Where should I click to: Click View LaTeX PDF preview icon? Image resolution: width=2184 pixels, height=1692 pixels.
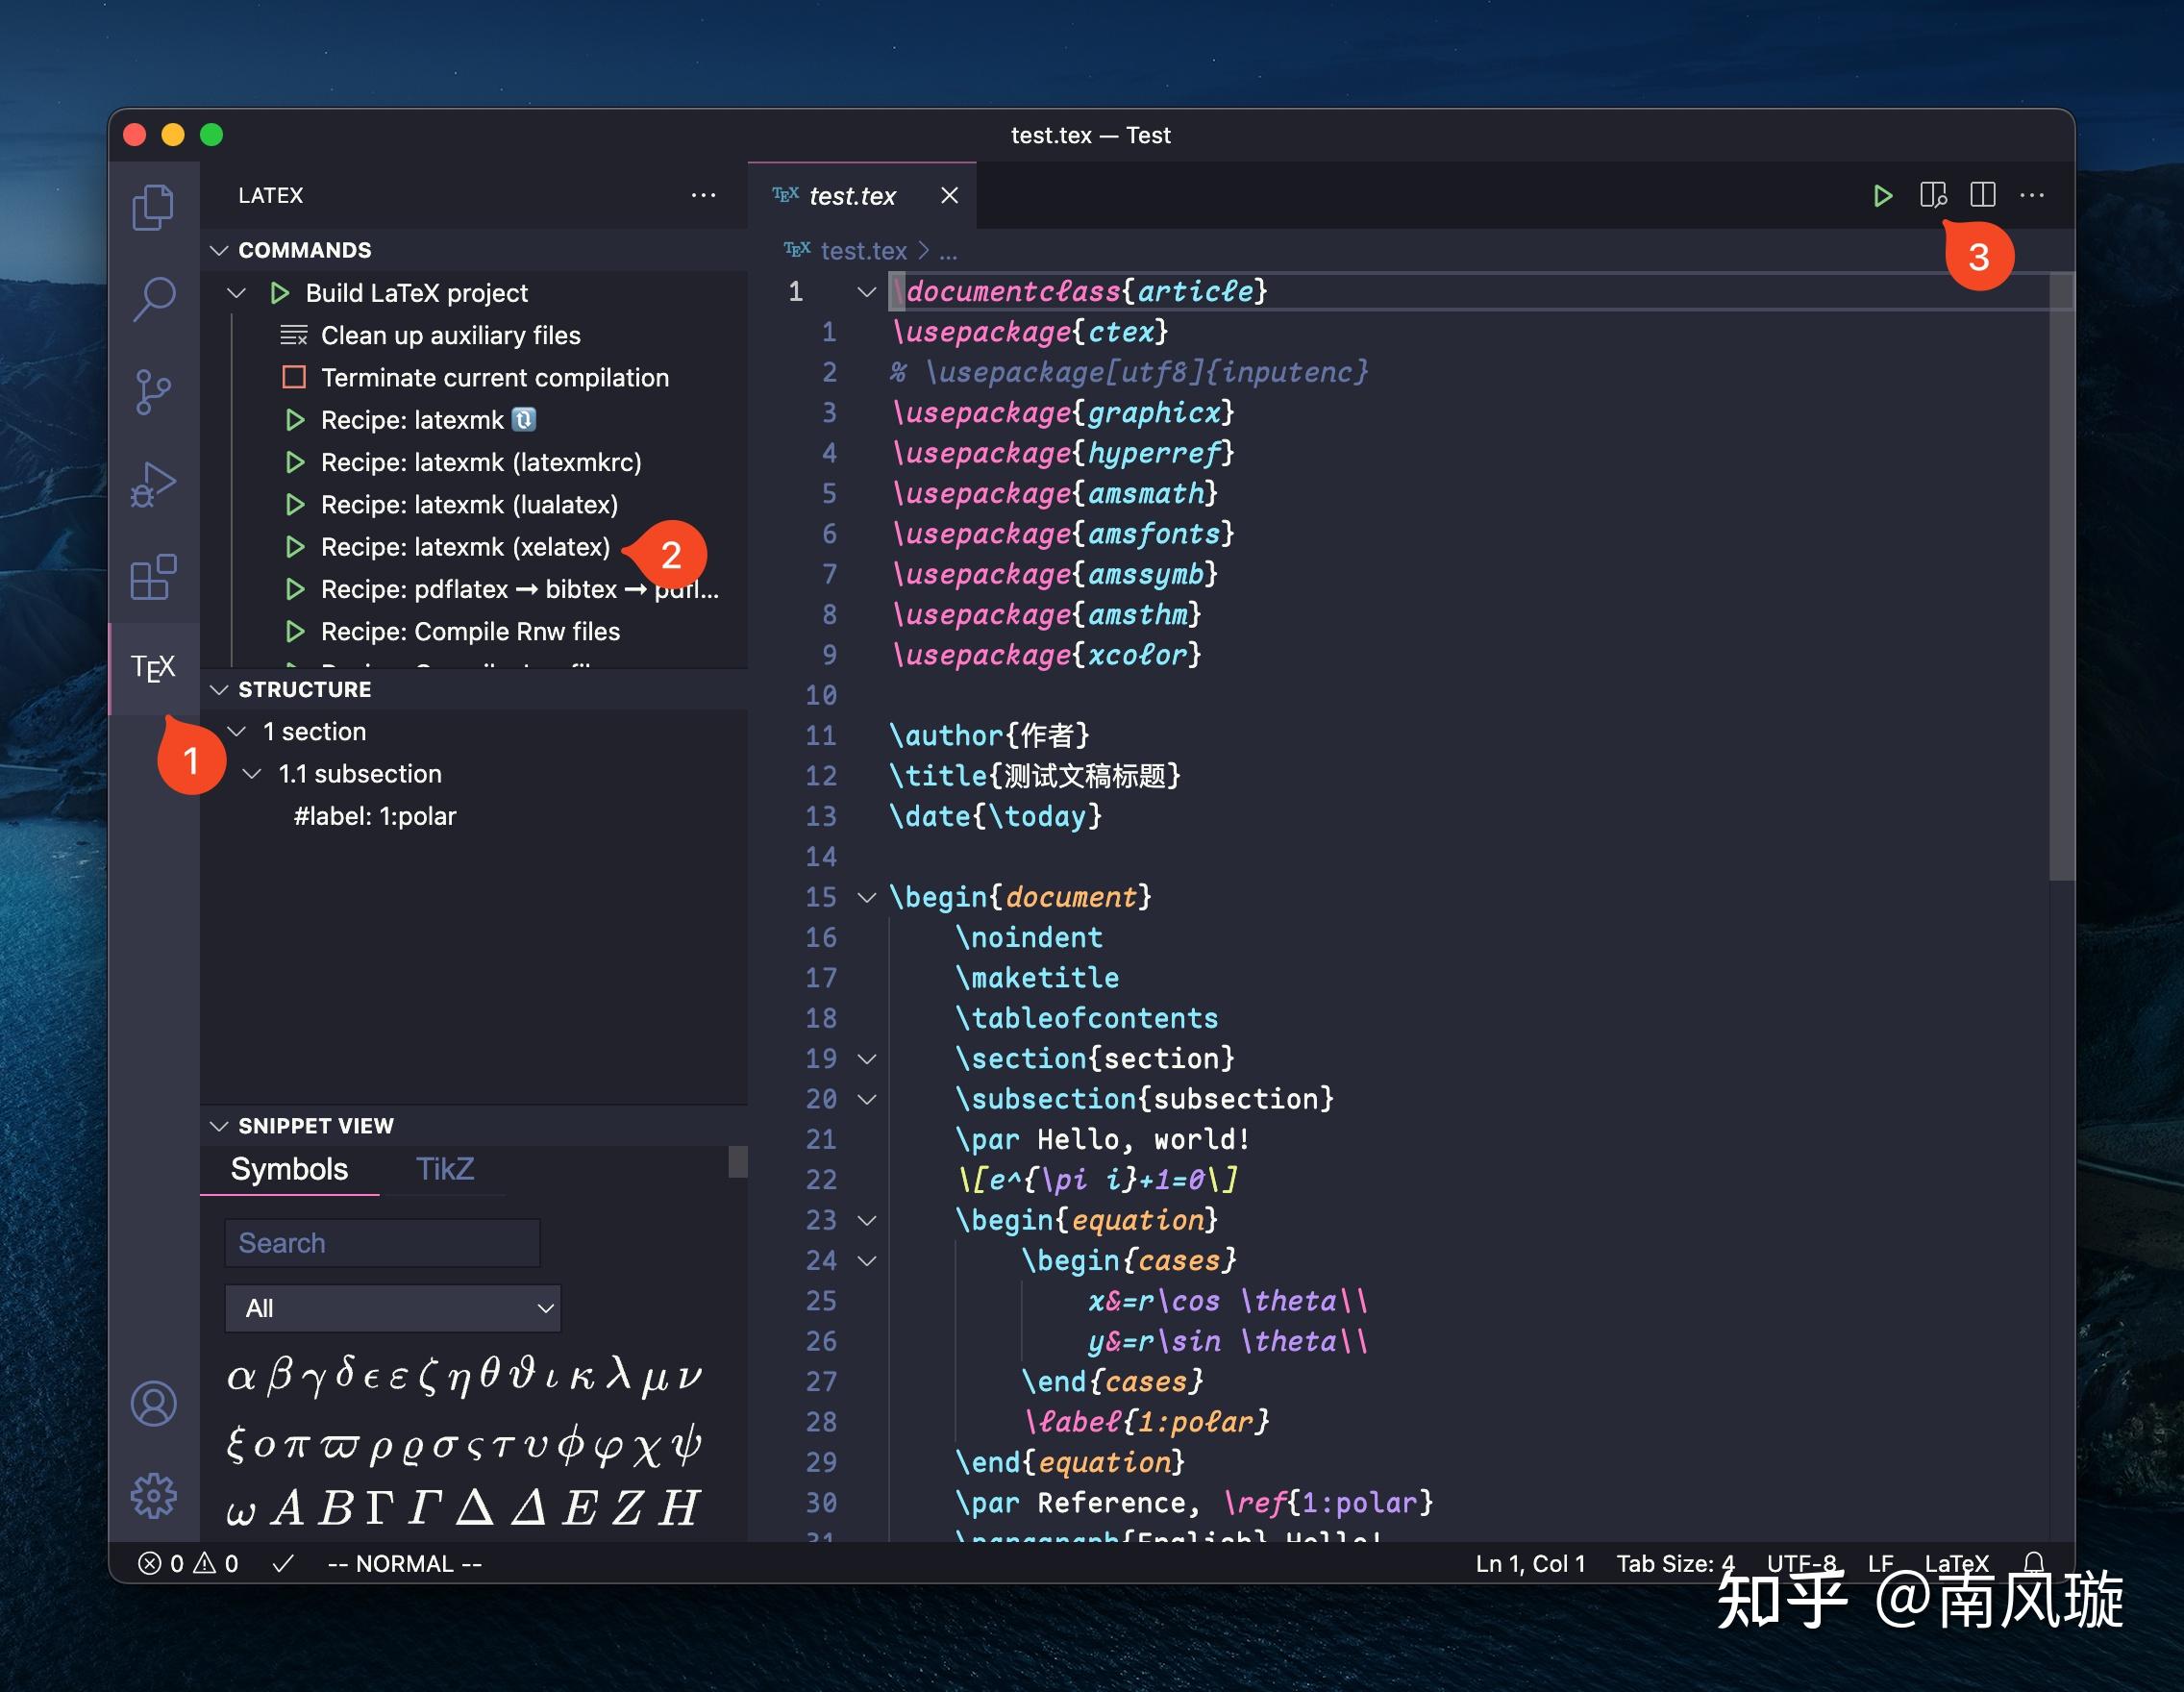(x=1932, y=195)
